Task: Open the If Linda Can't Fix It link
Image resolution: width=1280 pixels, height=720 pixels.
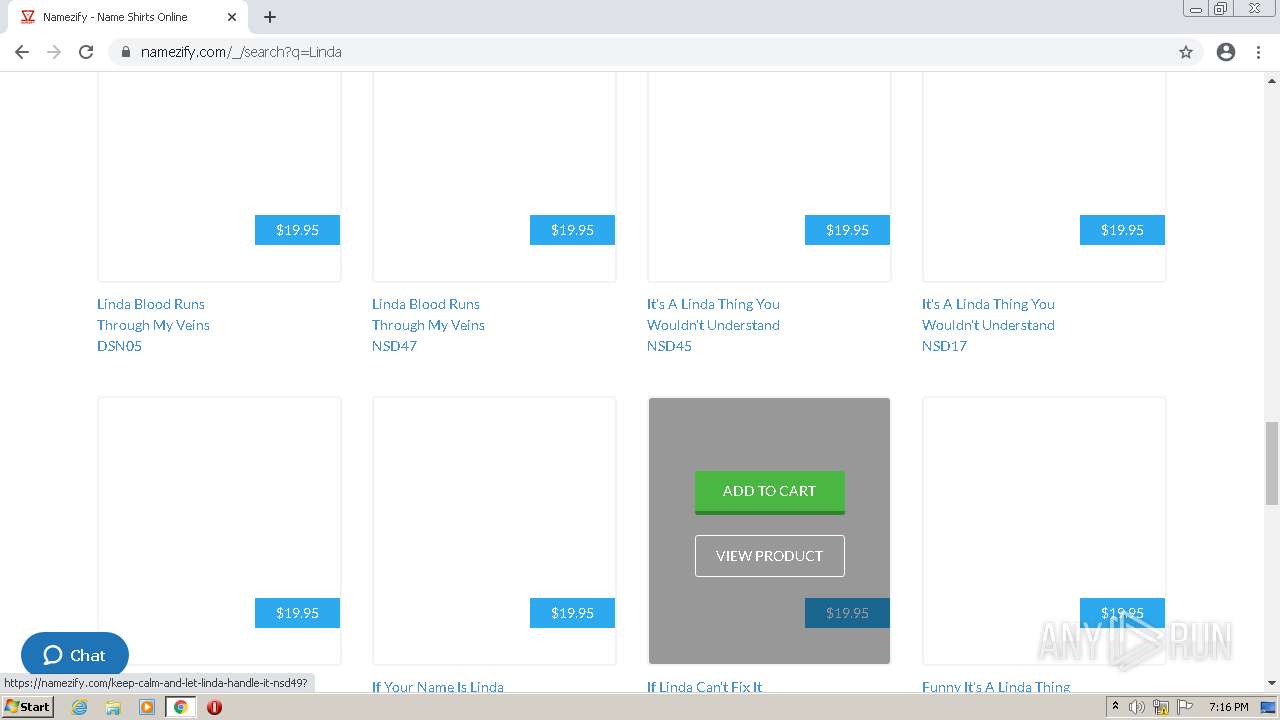Action: [705, 687]
